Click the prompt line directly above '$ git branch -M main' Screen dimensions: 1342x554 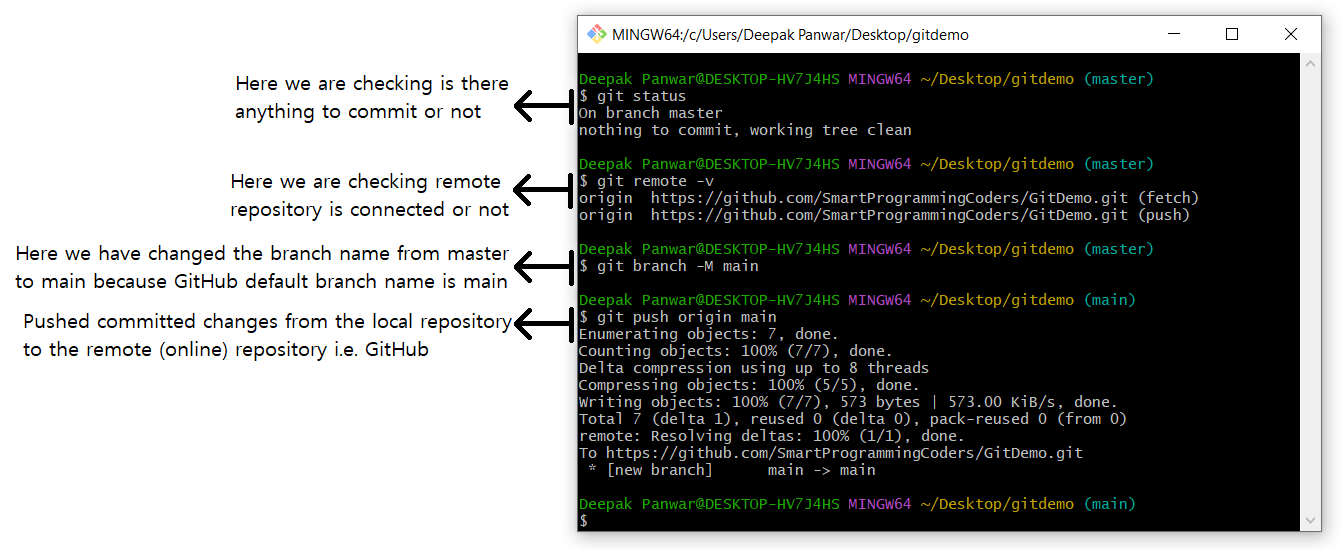[866, 249]
